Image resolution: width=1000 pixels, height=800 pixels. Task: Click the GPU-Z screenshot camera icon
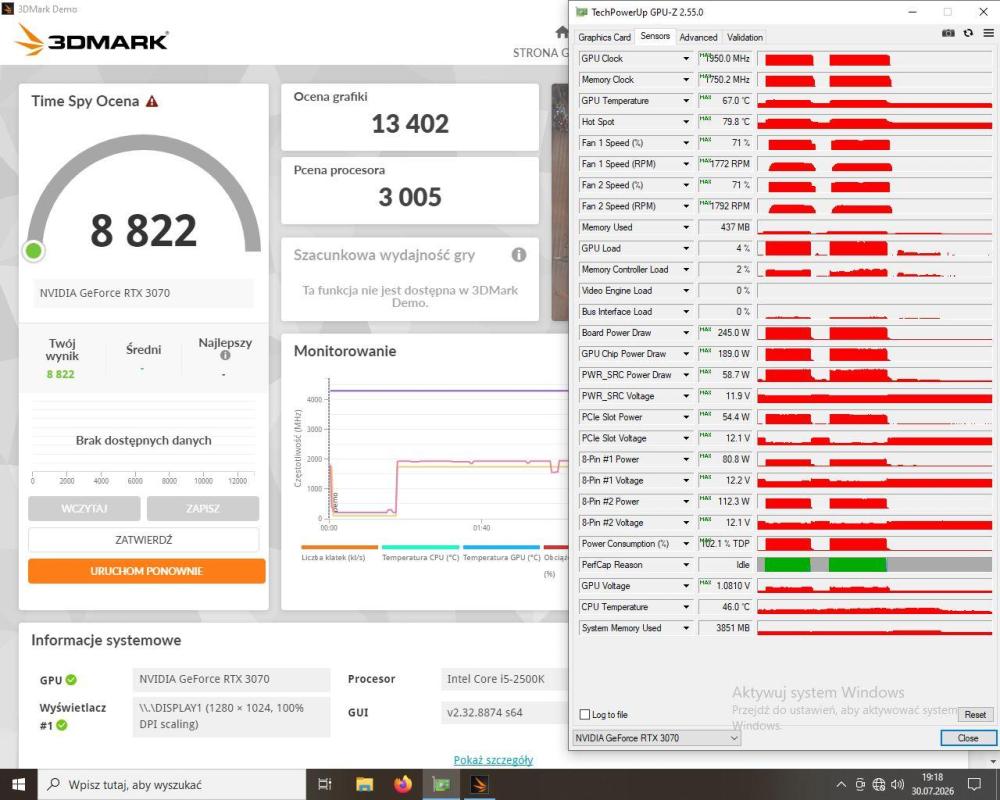tap(948, 33)
